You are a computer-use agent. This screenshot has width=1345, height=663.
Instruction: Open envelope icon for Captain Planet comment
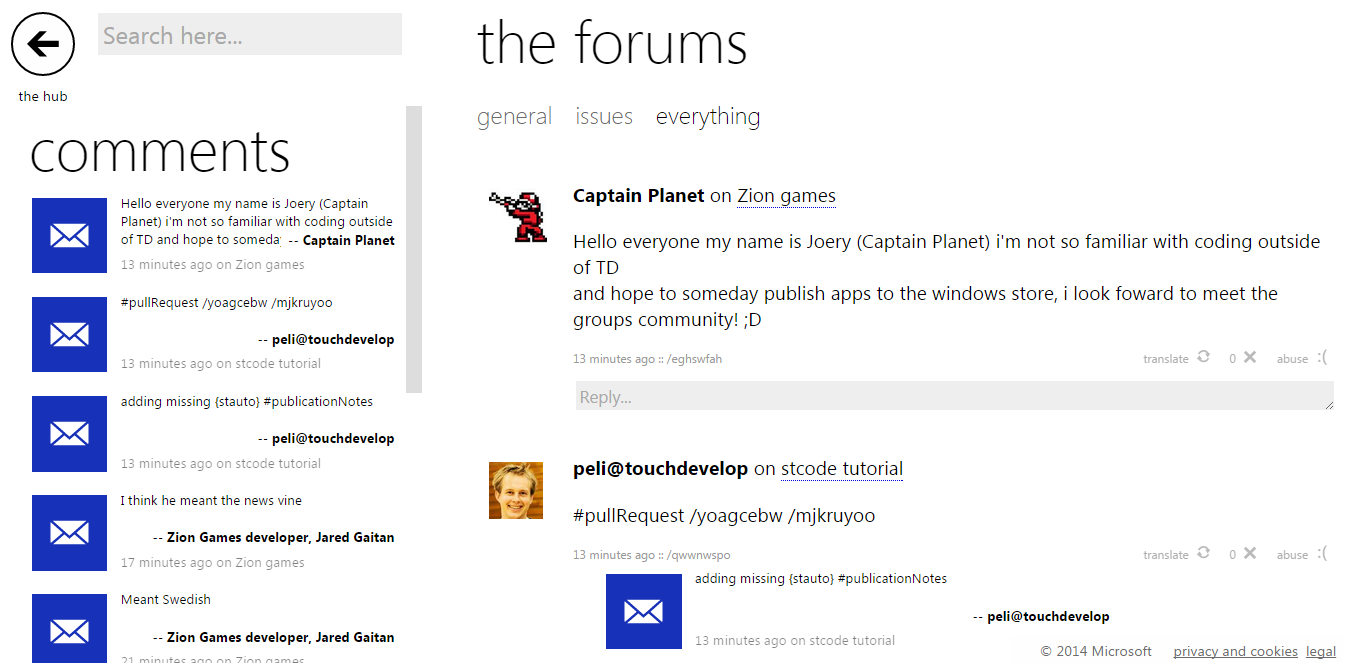[x=69, y=236]
